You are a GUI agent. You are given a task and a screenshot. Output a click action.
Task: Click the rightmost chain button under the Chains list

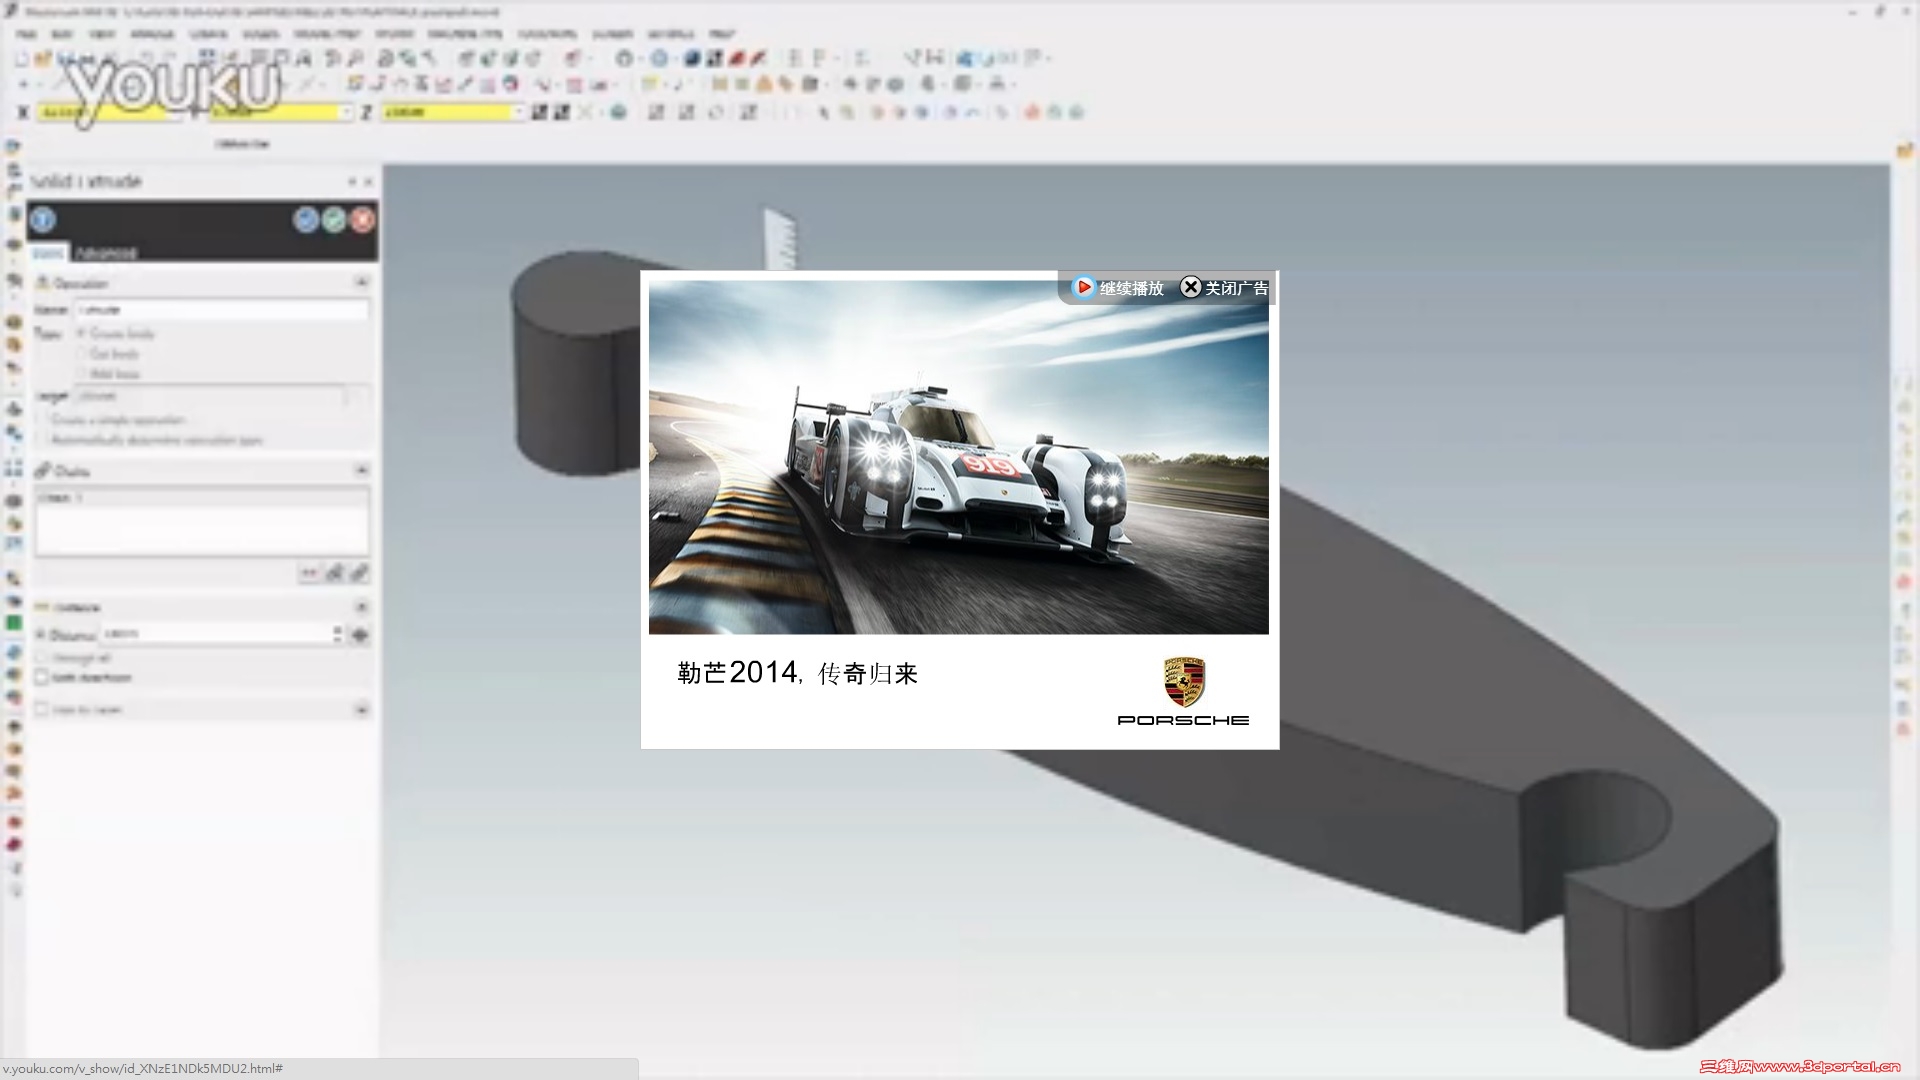click(x=359, y=573)
